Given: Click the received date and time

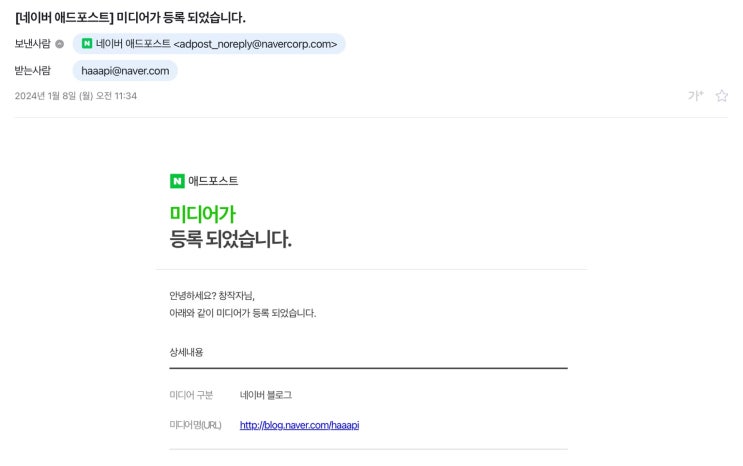Looking at the screenshot, I should (76, 96).
